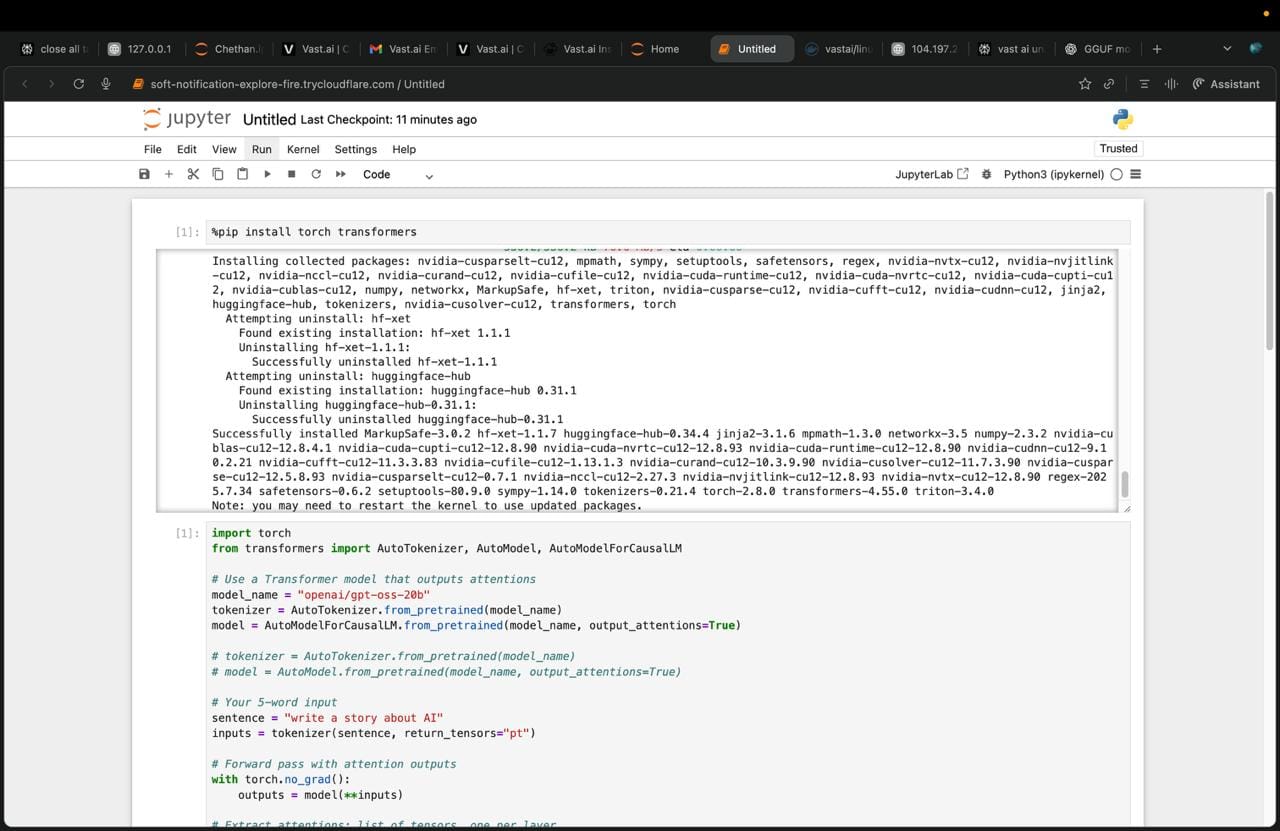Insert a new cell with the plus icon
The width and height of the screenshot is (1280, 831).
(x=168, y=174)
